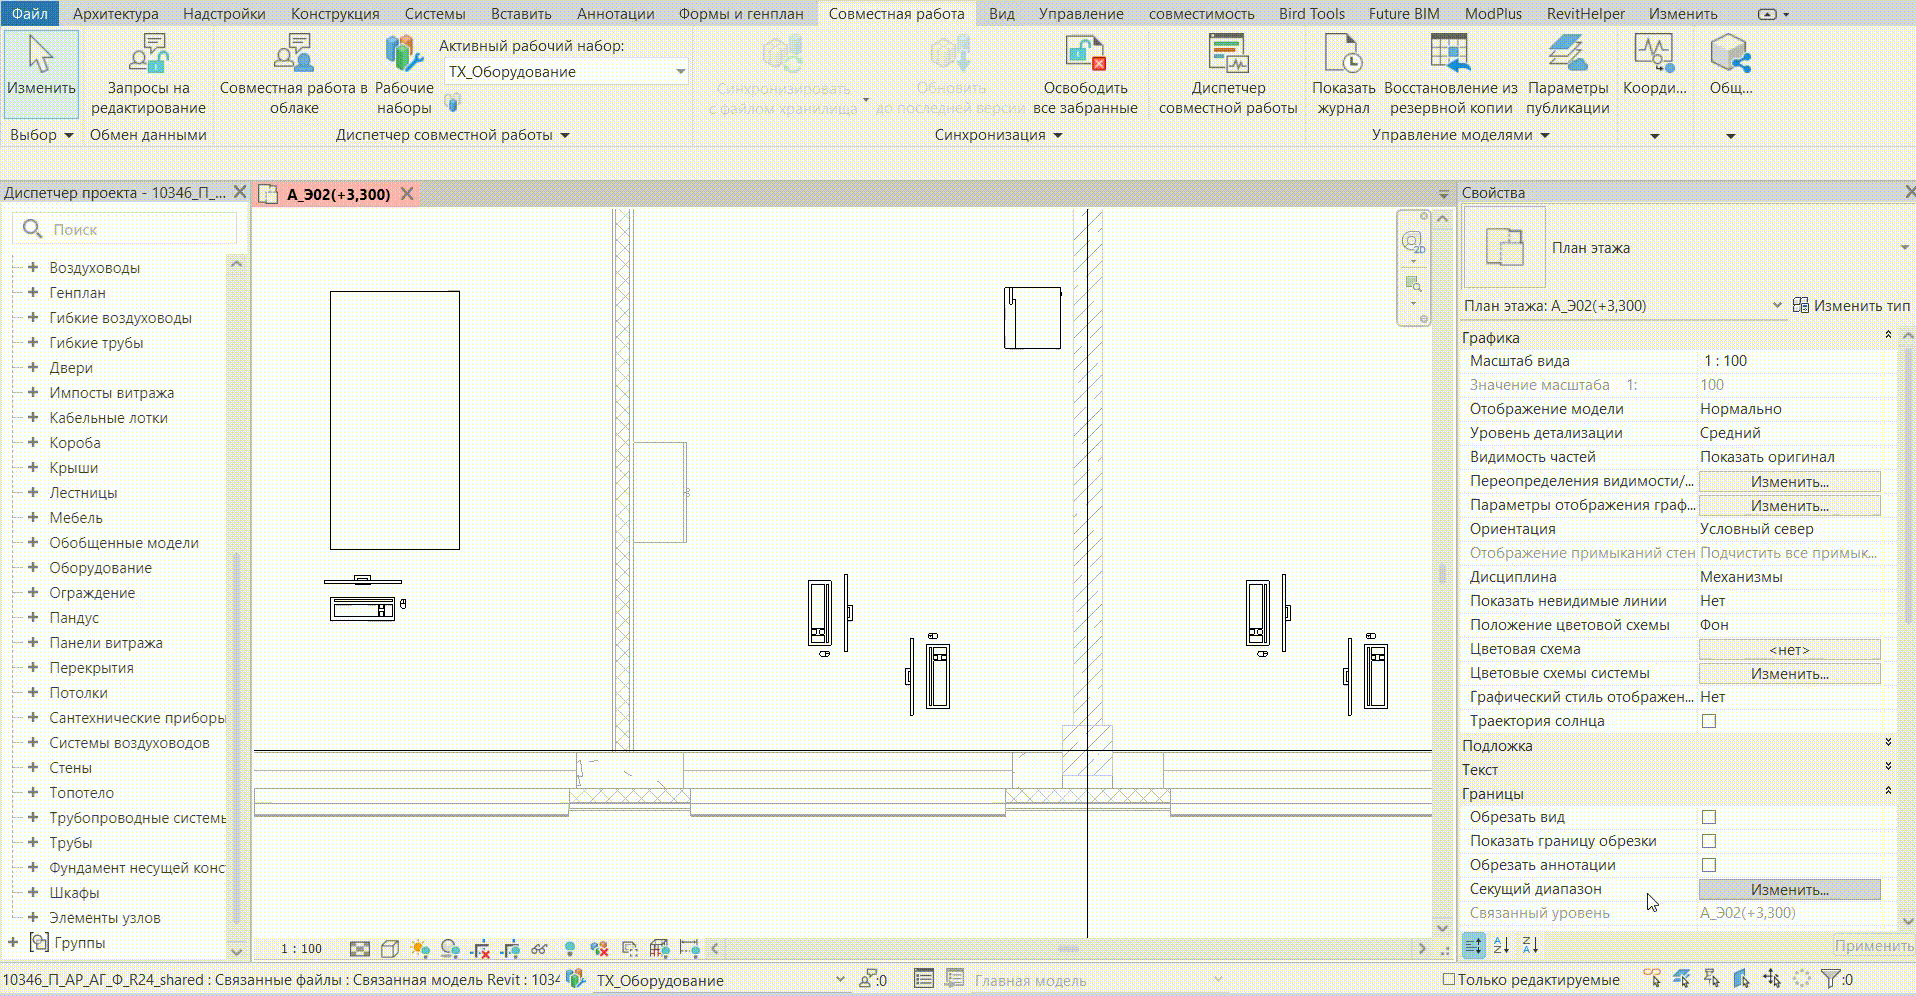Image resolution: width=1916 pixels, height=996 pixels.
Task: Click Editing Requests (Запросы на редактирование)
Action: [x=148, y=75]
